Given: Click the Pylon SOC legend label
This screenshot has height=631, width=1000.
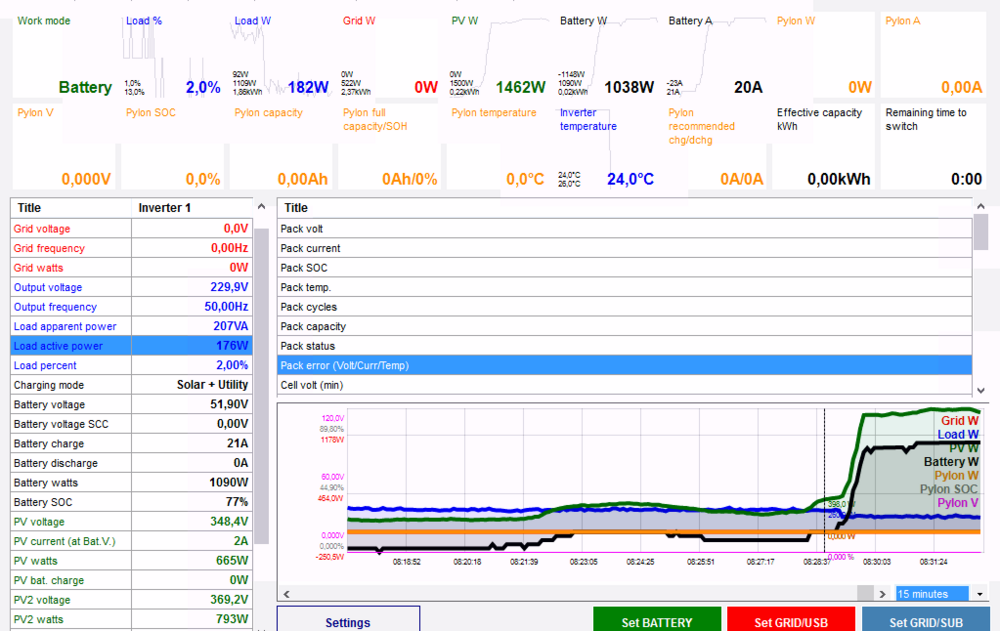Looking at the screenshot, I should click(949, 489).
